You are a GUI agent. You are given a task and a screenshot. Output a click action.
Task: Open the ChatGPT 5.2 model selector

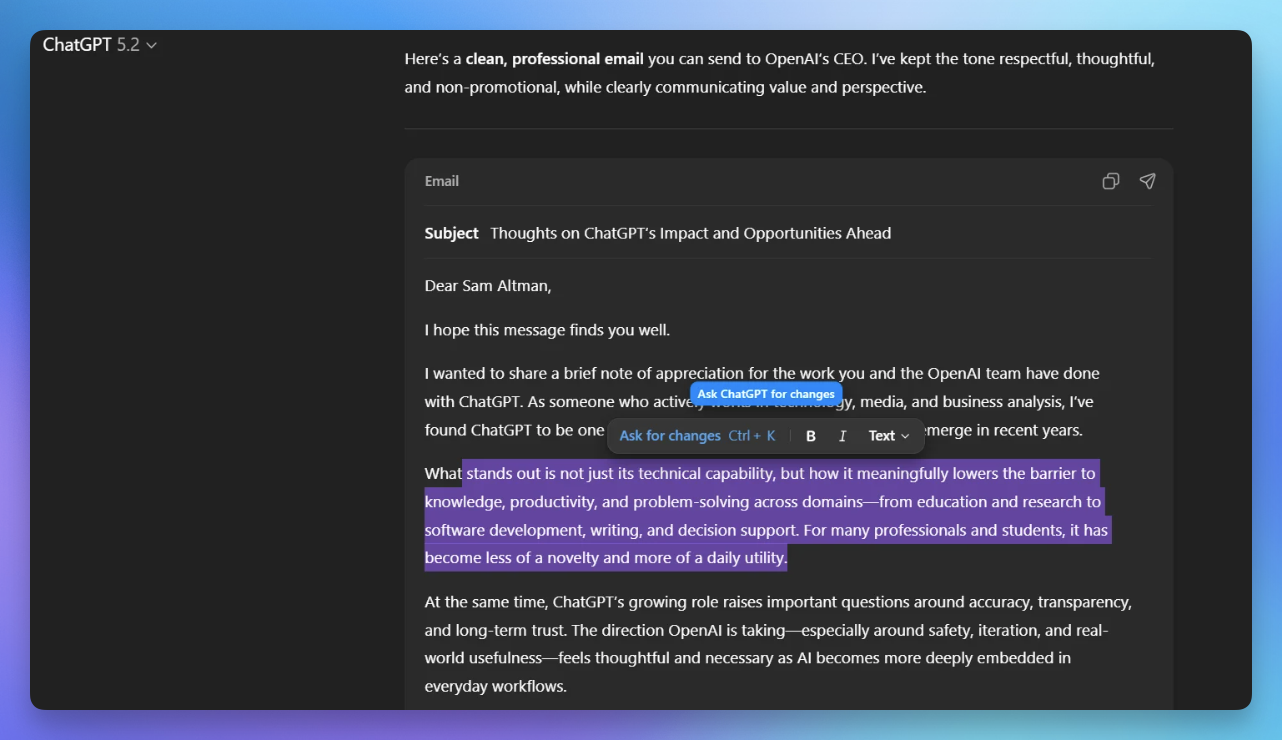100,45
